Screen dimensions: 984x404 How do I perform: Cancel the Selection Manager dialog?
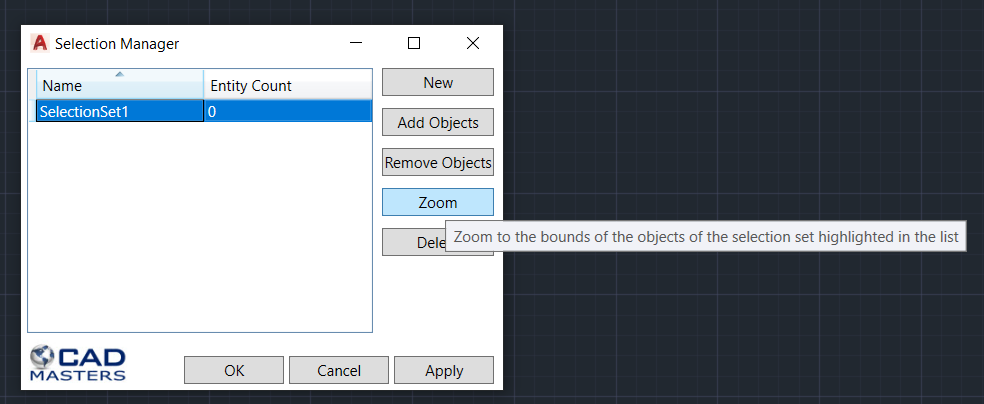(x=339, y=370)
